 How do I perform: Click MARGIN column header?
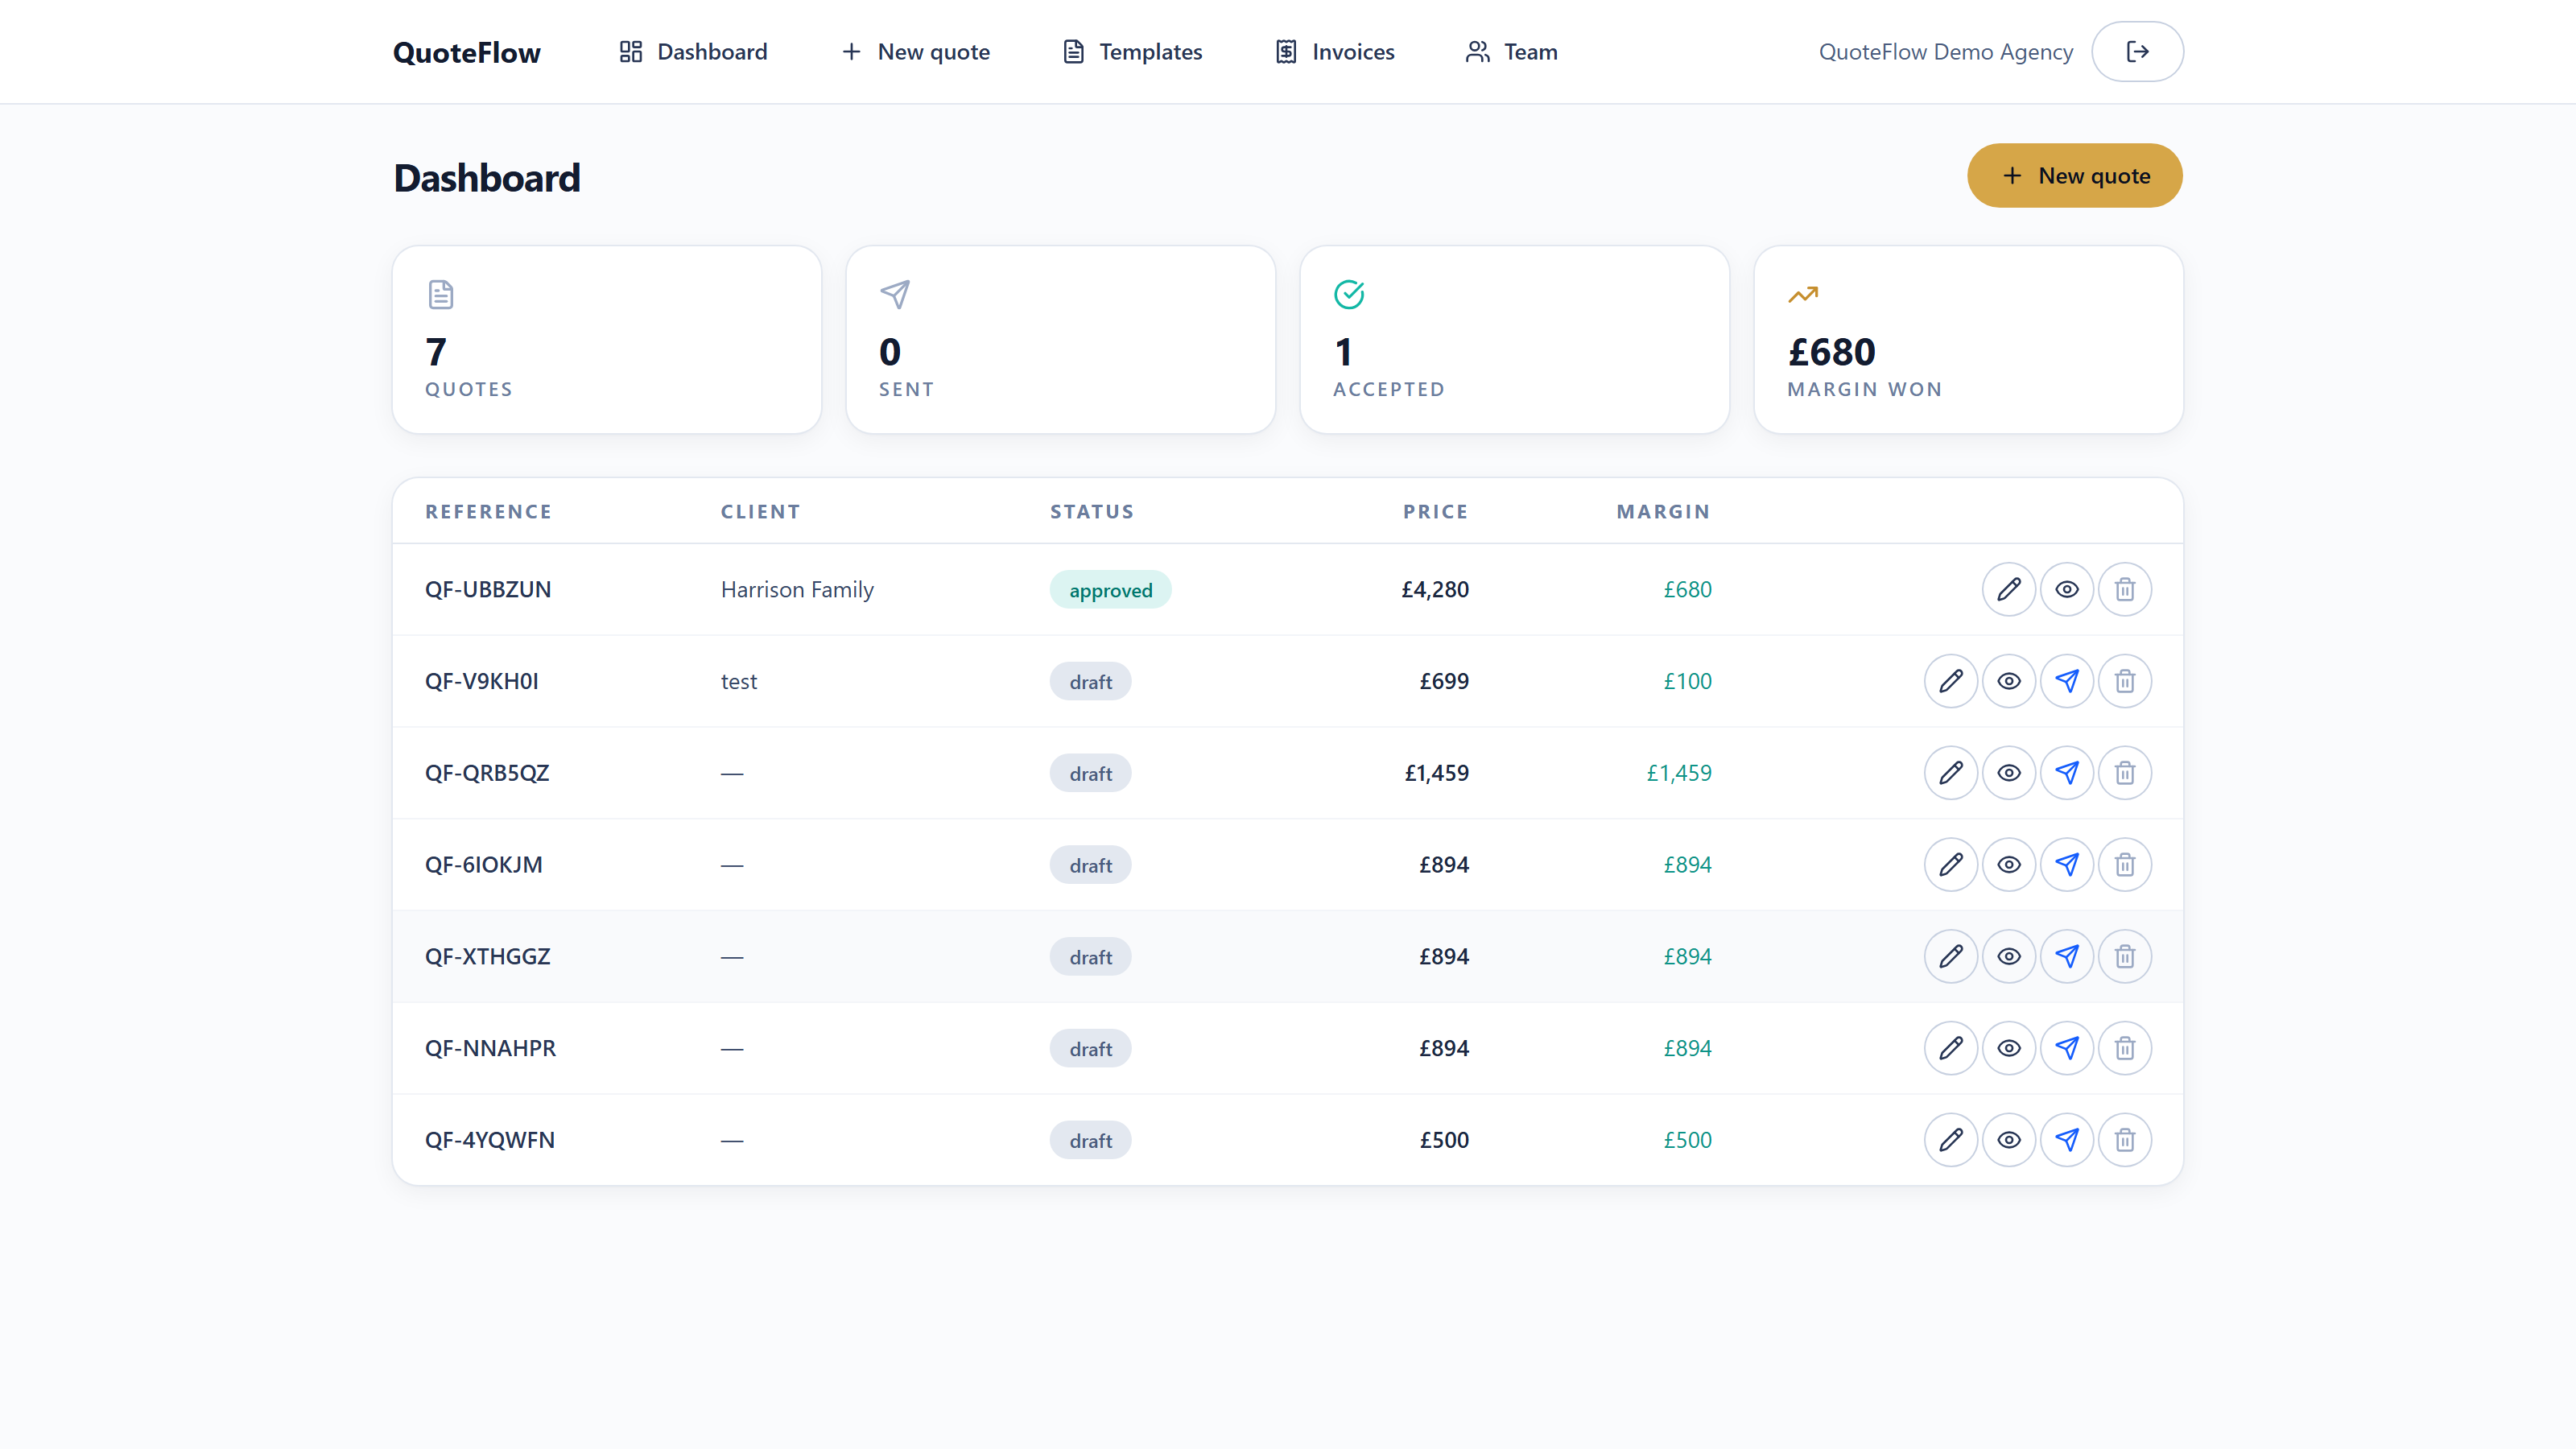[x=1663, y=512]
